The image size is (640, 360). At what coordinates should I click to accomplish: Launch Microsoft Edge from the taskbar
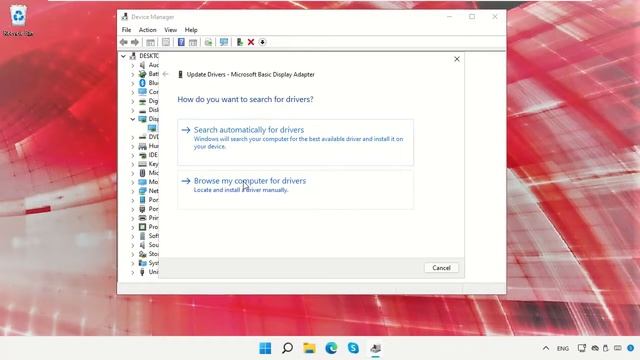pyautogui.click(x=331, y=348)
